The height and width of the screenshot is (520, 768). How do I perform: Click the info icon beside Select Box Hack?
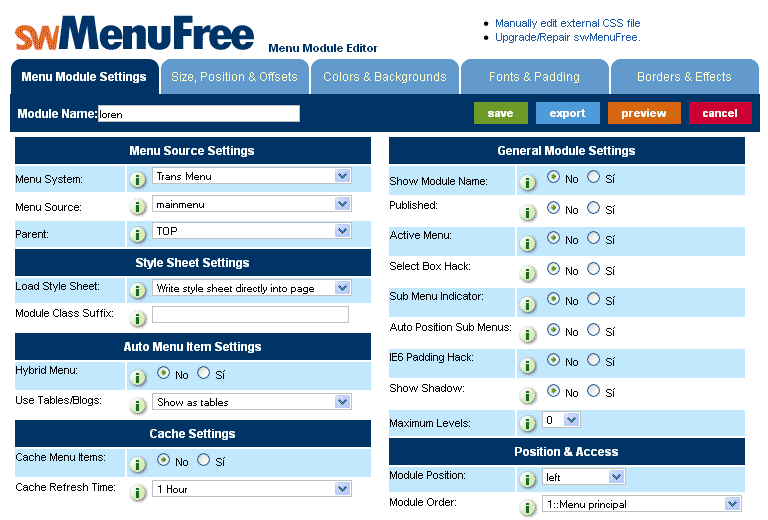tap(528, 274)
